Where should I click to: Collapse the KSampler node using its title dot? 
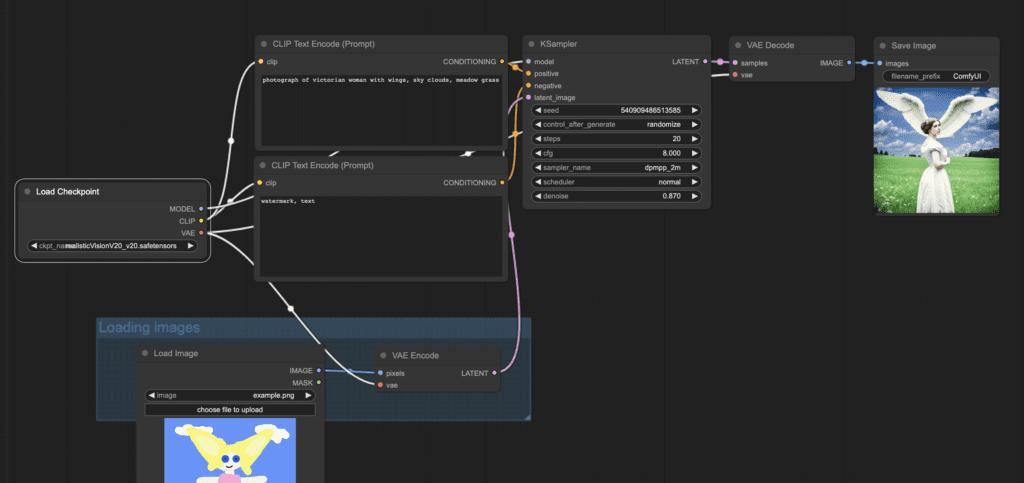531,44
